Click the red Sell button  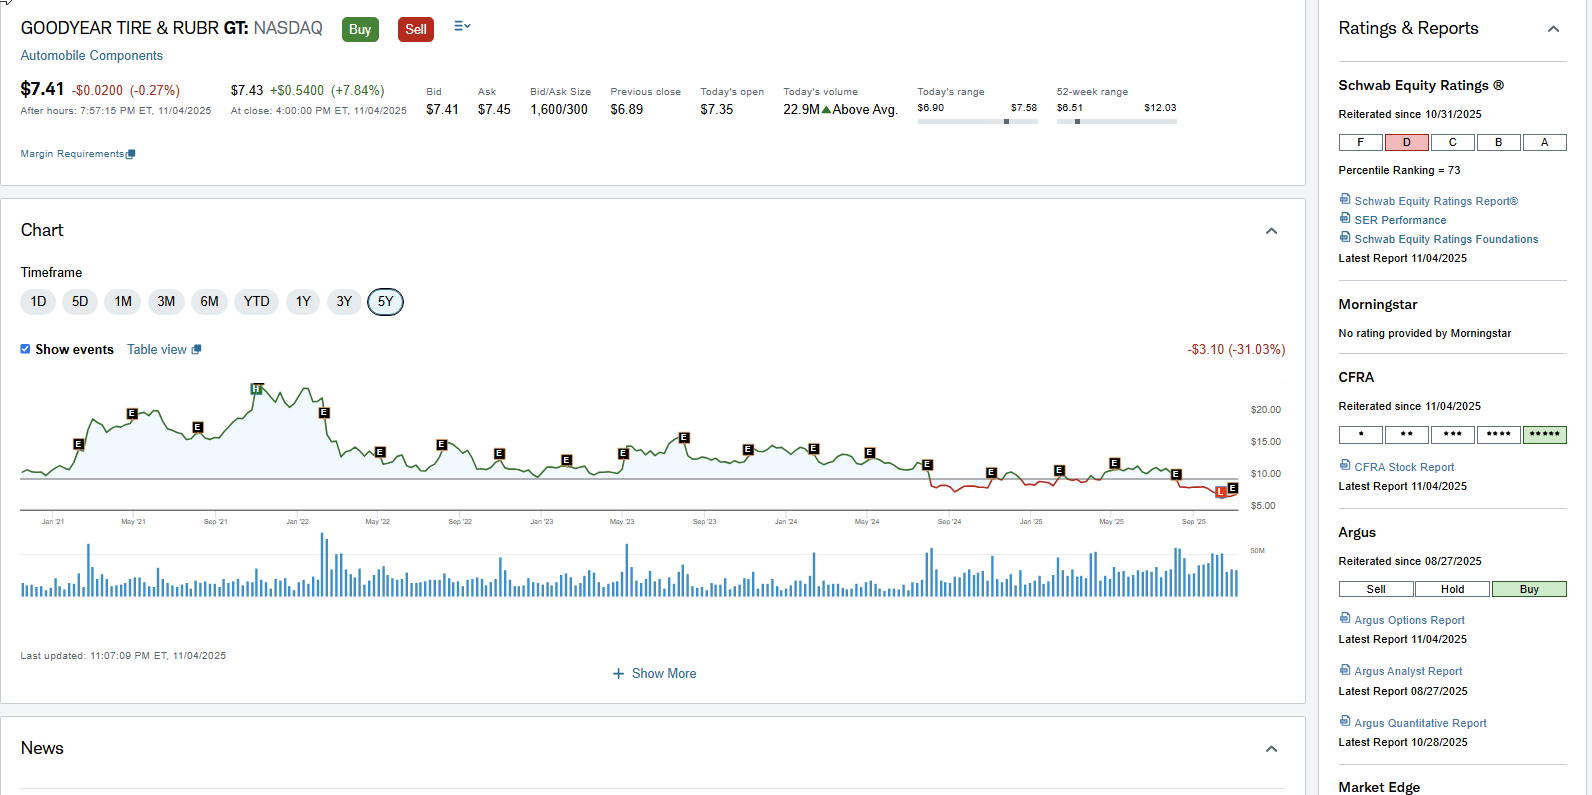pos(416,30)
